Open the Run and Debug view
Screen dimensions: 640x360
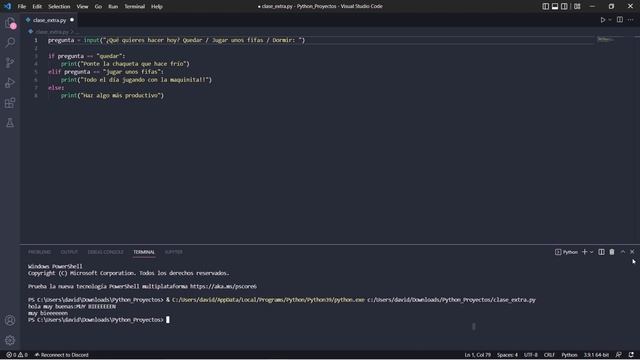10,82
